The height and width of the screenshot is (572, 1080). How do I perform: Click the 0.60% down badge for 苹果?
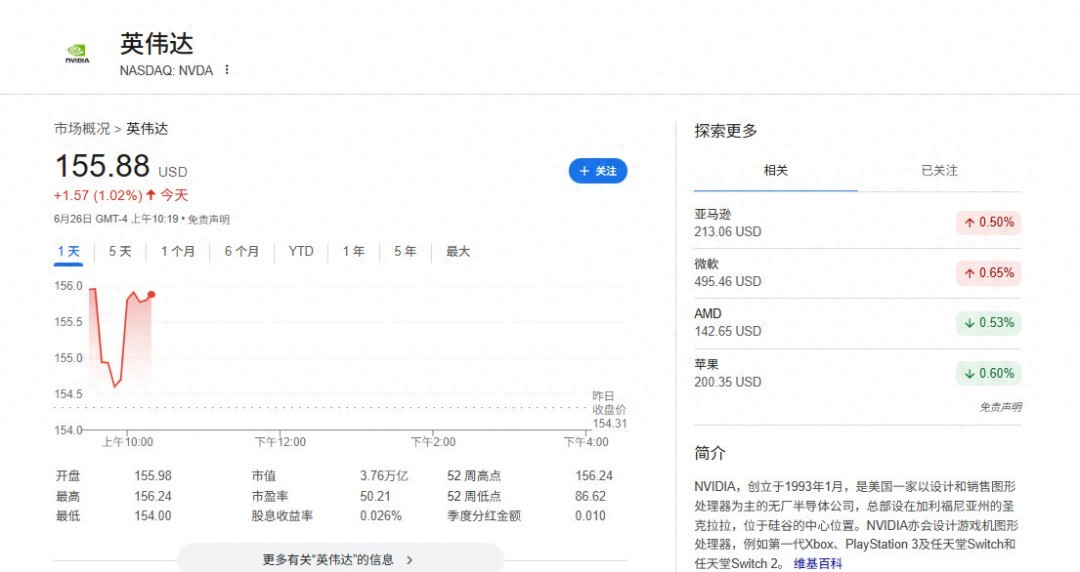point(988,373)
